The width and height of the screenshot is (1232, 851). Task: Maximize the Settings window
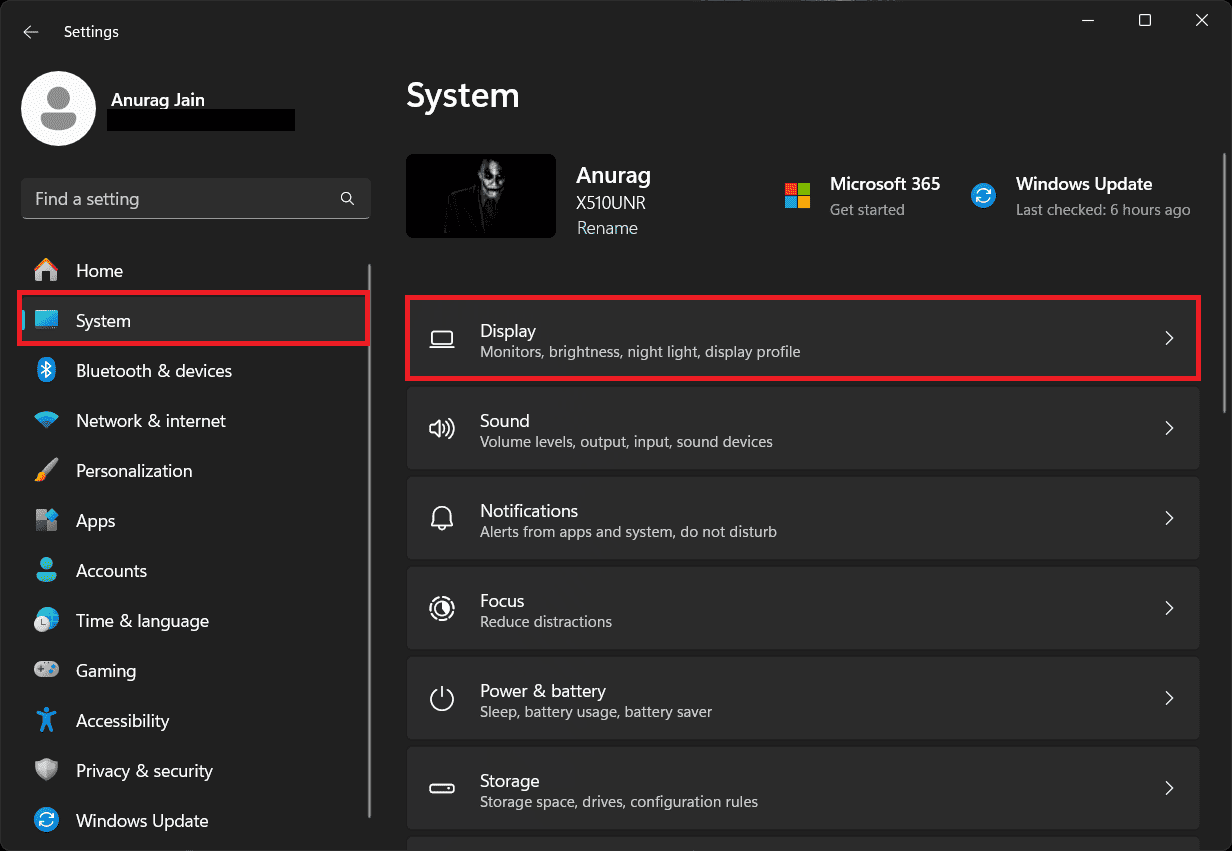[x=1145, y=21]
